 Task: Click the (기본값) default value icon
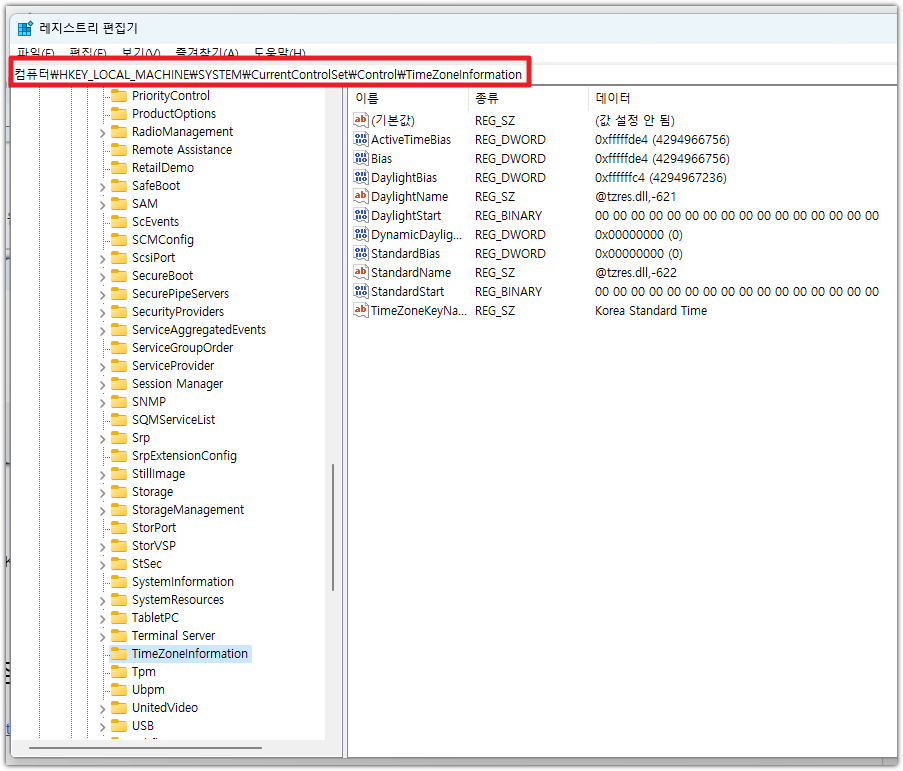(361, 121)
